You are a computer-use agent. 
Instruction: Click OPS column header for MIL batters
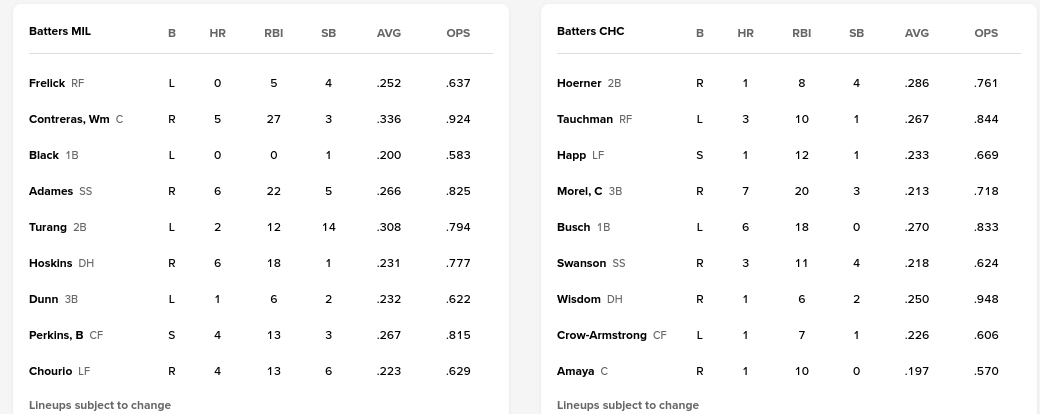point(458,33)
